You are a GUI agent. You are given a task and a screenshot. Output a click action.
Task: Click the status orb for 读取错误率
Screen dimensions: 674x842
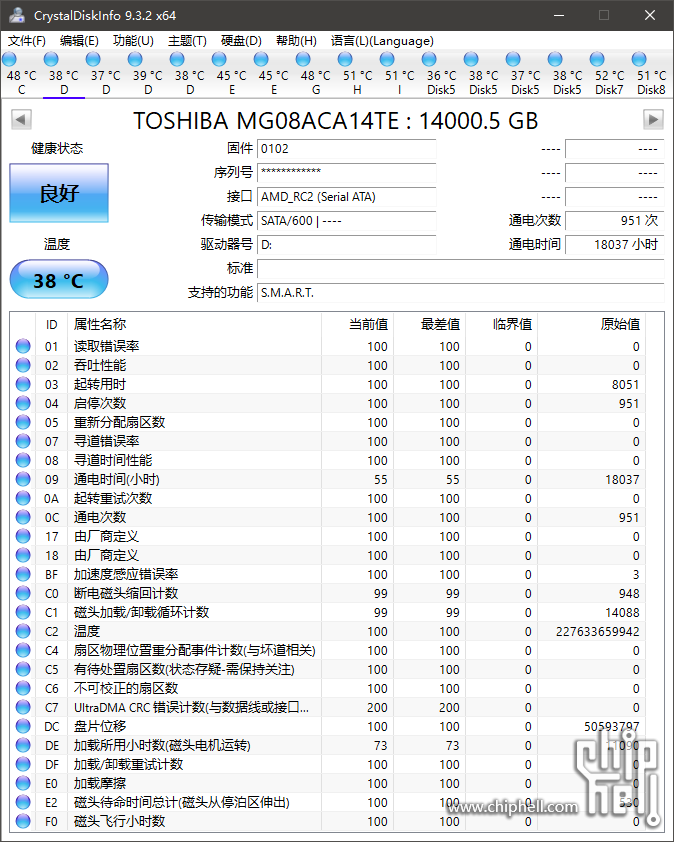tap(23, 346)
